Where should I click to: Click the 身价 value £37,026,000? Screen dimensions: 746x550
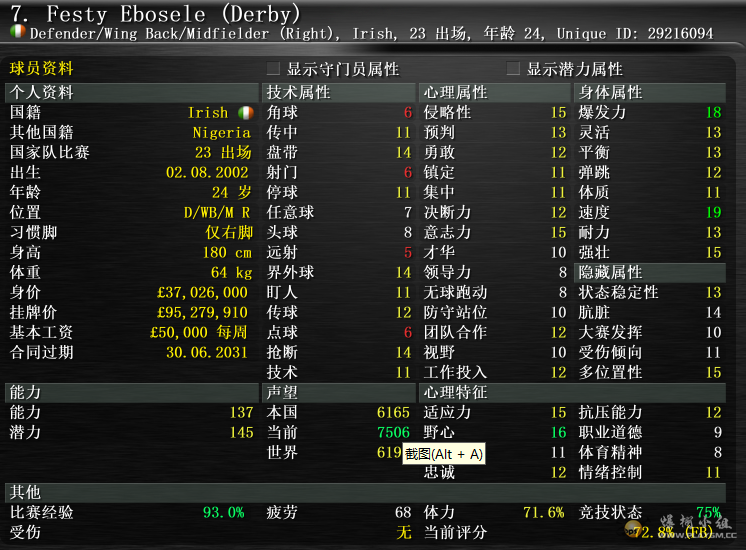[202, 293]
